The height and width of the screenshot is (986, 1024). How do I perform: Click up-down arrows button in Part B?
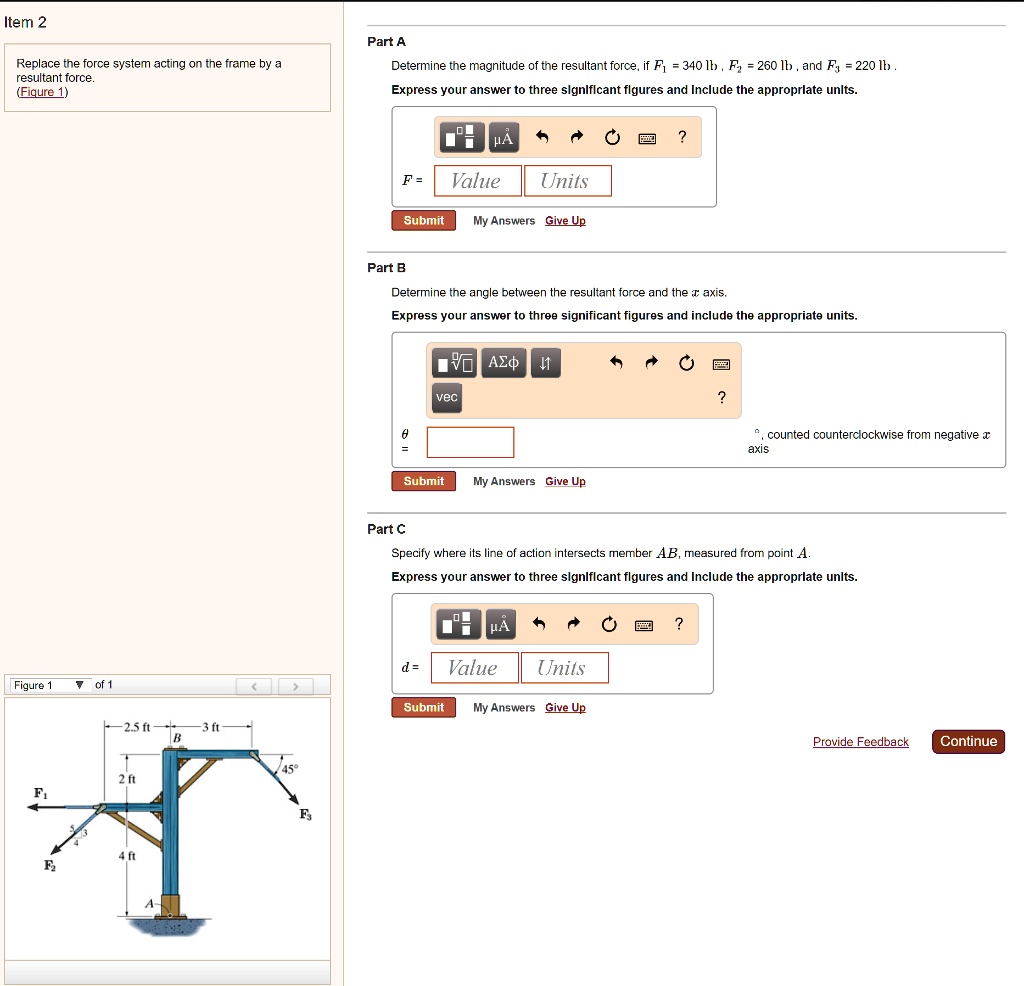click(545, 362)
